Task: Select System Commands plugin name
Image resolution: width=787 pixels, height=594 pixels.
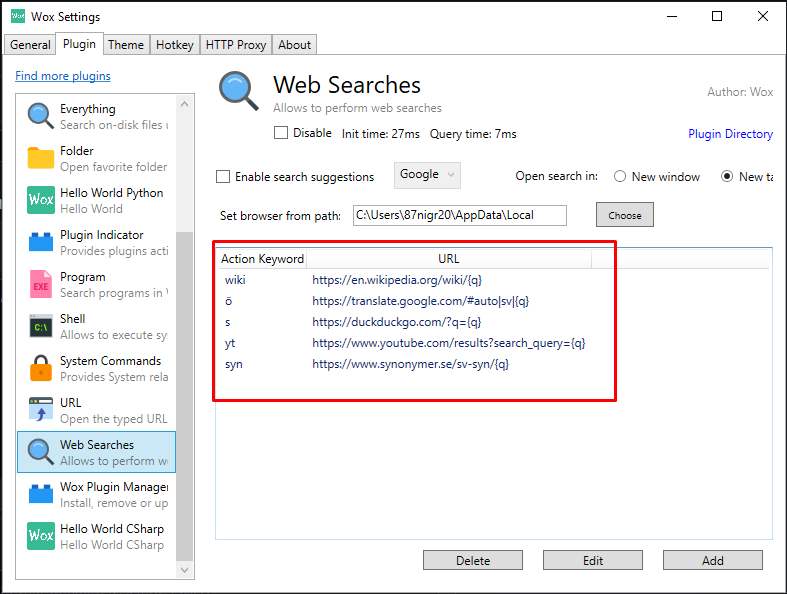Action: click(x=110, y=361)
